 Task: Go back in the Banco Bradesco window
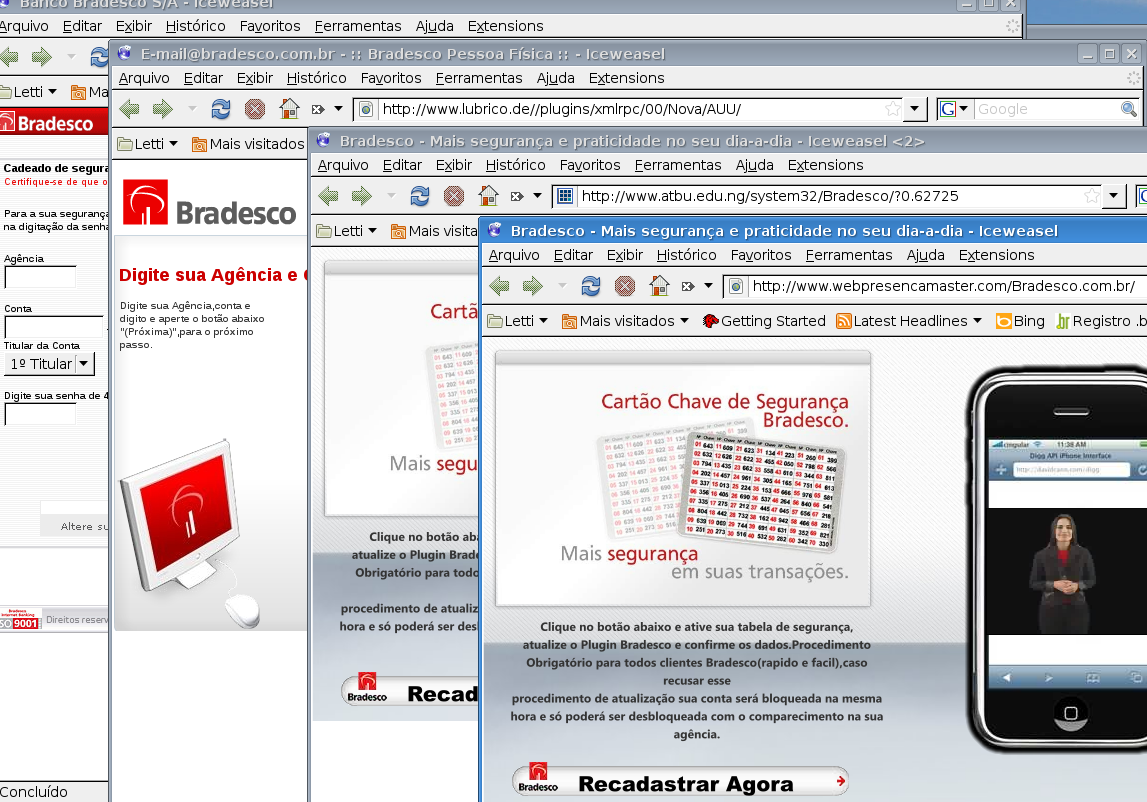[9, 56]
